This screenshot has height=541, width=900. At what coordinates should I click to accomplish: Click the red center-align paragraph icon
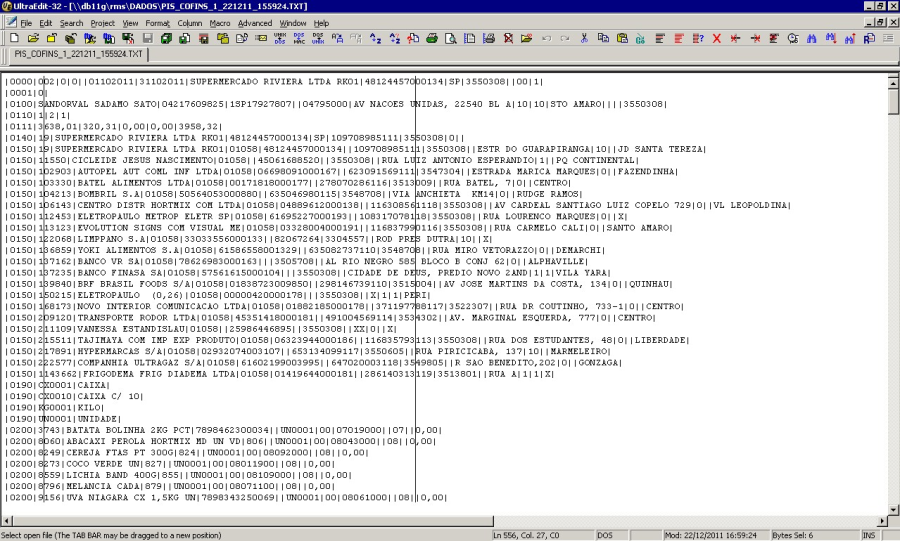tap(678, 38)
